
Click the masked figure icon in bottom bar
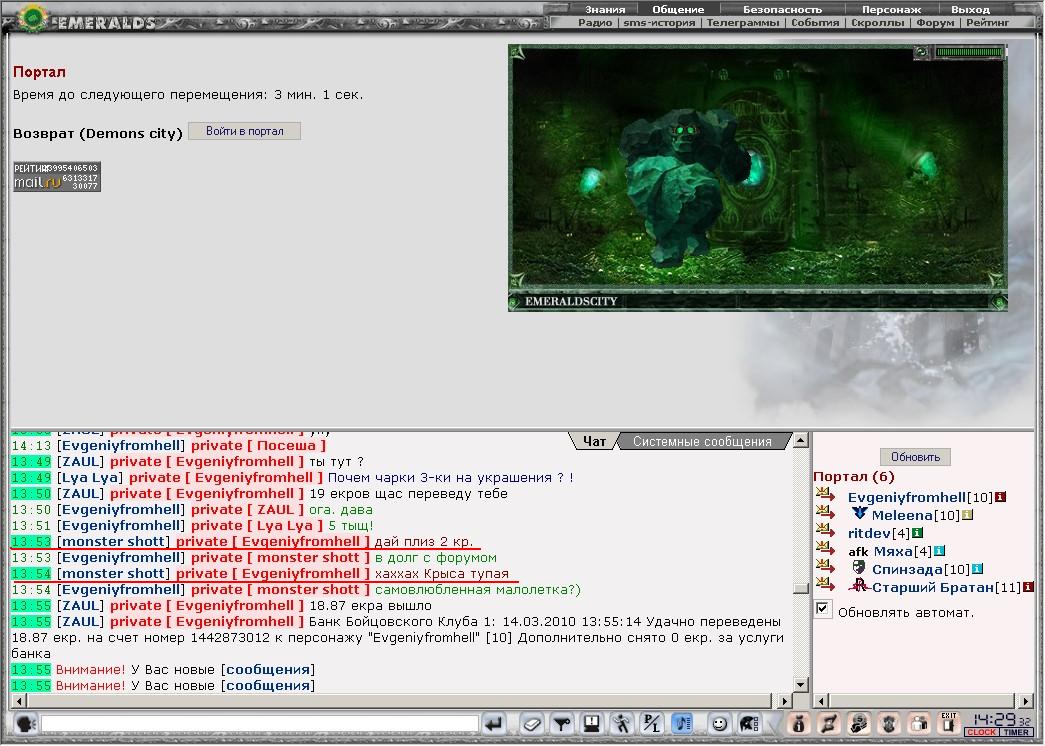[x=858, y=723]
